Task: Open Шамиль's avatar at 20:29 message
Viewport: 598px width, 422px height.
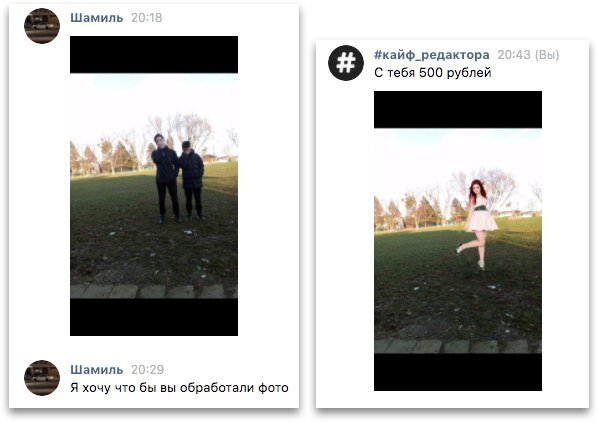Action: pos(42,378)
